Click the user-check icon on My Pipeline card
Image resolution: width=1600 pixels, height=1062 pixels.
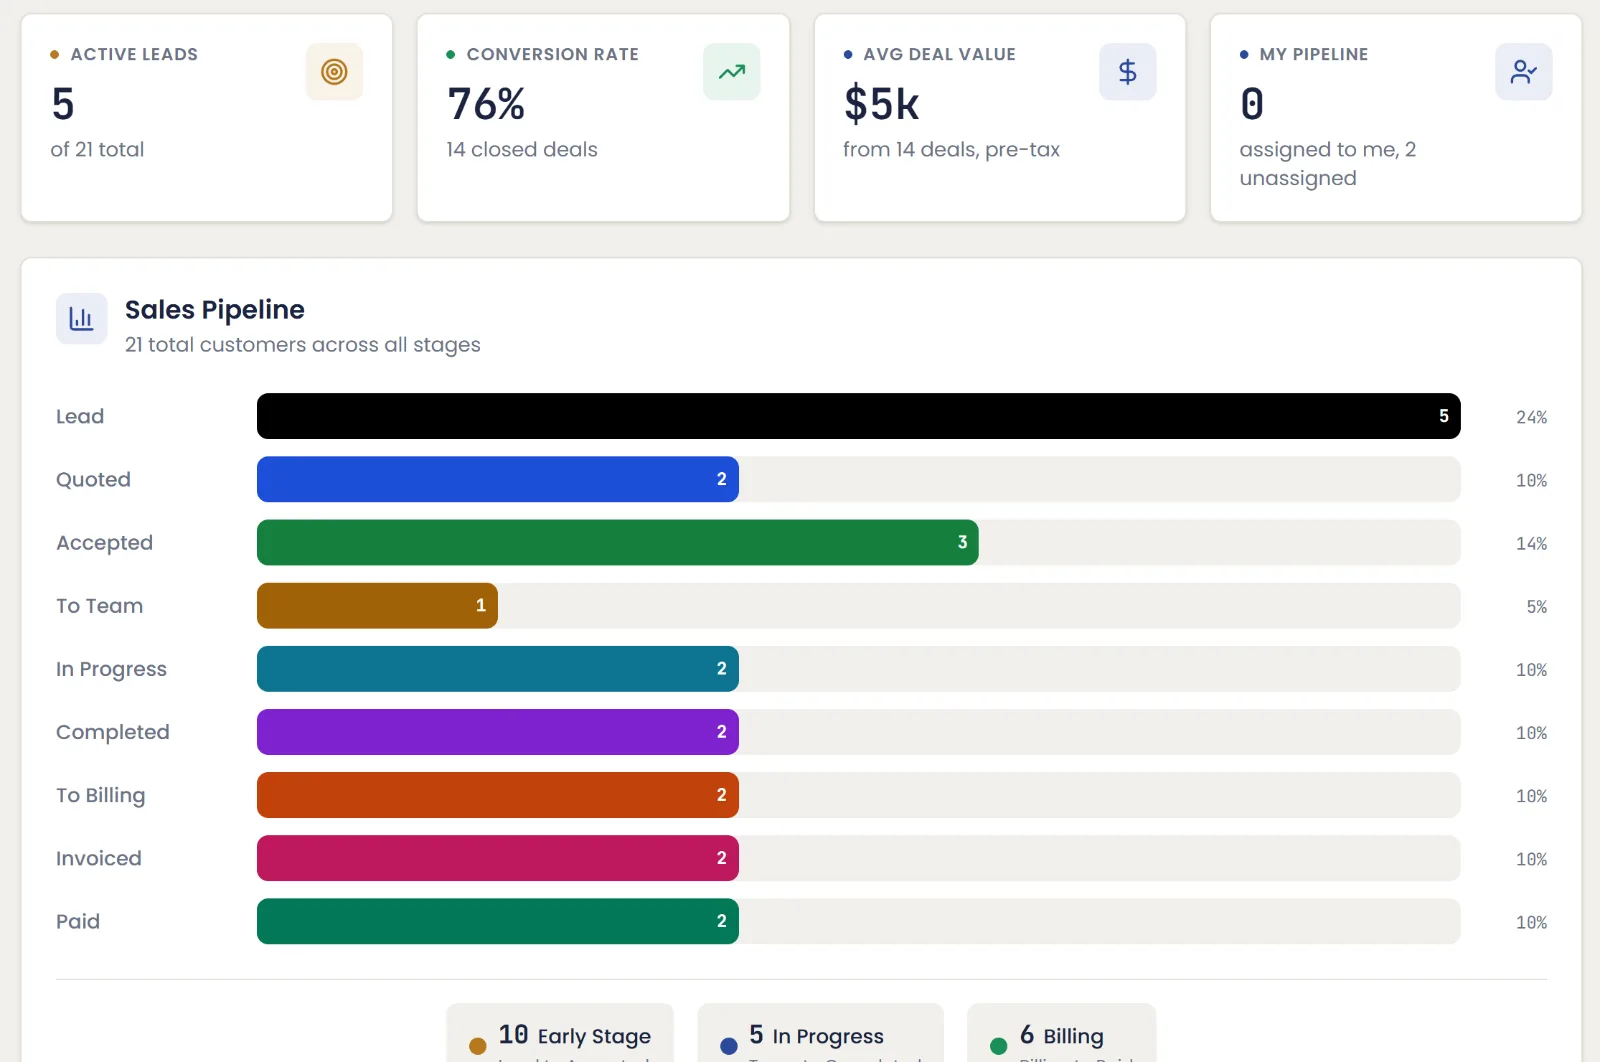(1524, 72)
